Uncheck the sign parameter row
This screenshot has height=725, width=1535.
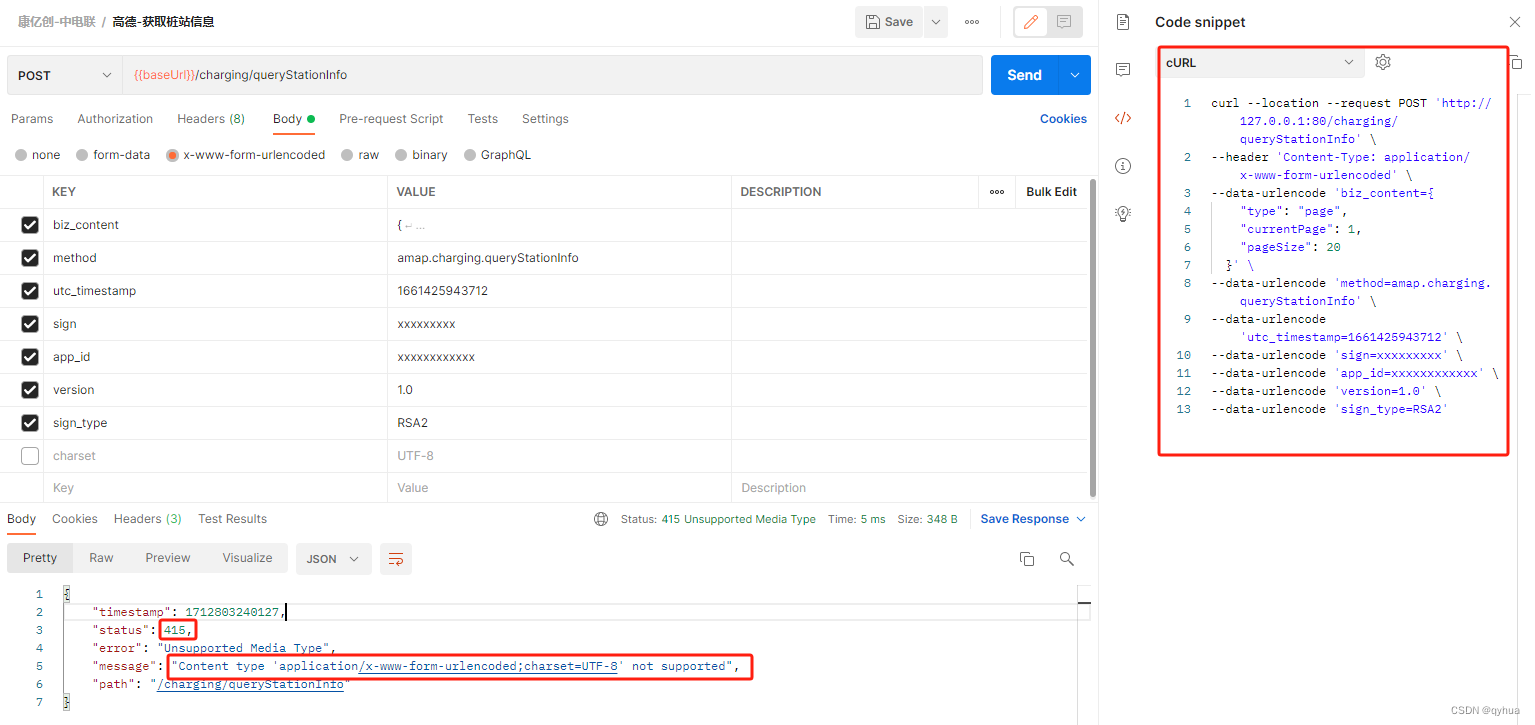click(x=29, y=323)
